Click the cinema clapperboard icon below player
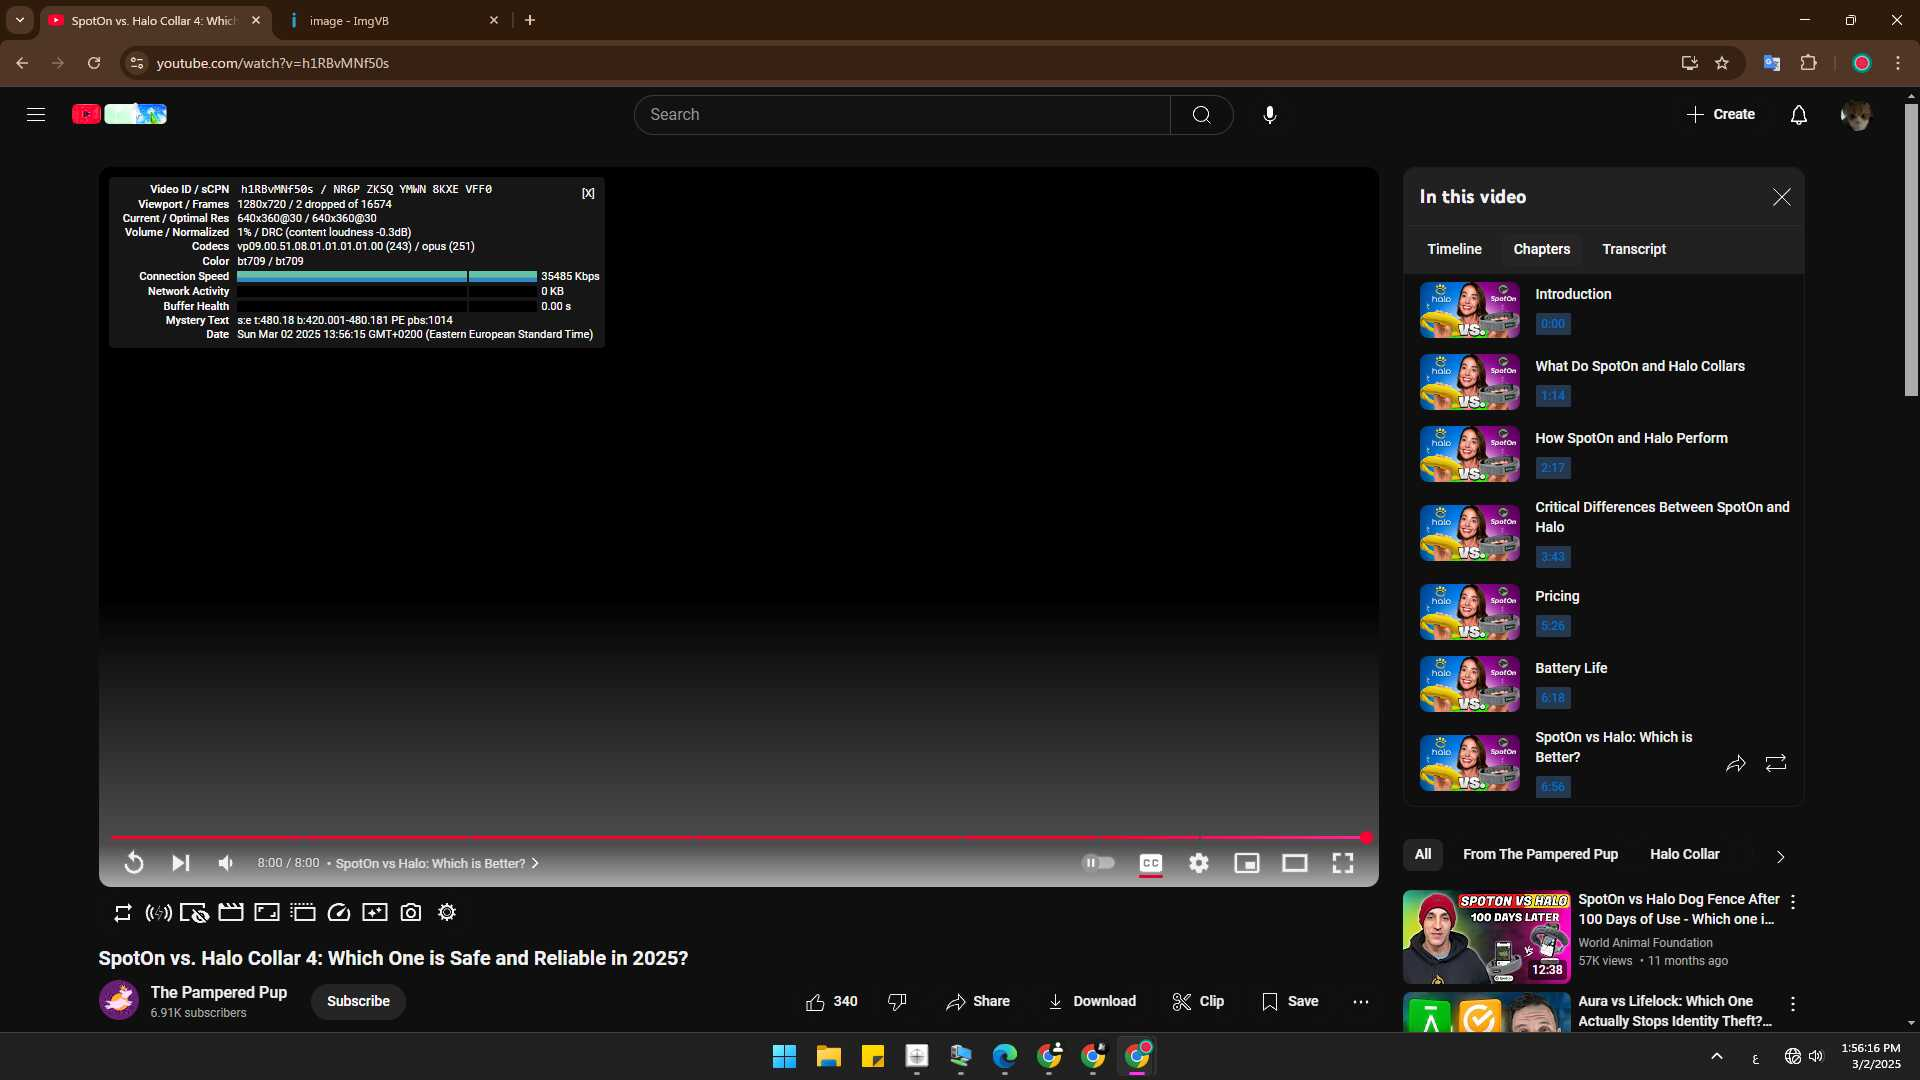The image size is (1920, 1080). (231, 912)
